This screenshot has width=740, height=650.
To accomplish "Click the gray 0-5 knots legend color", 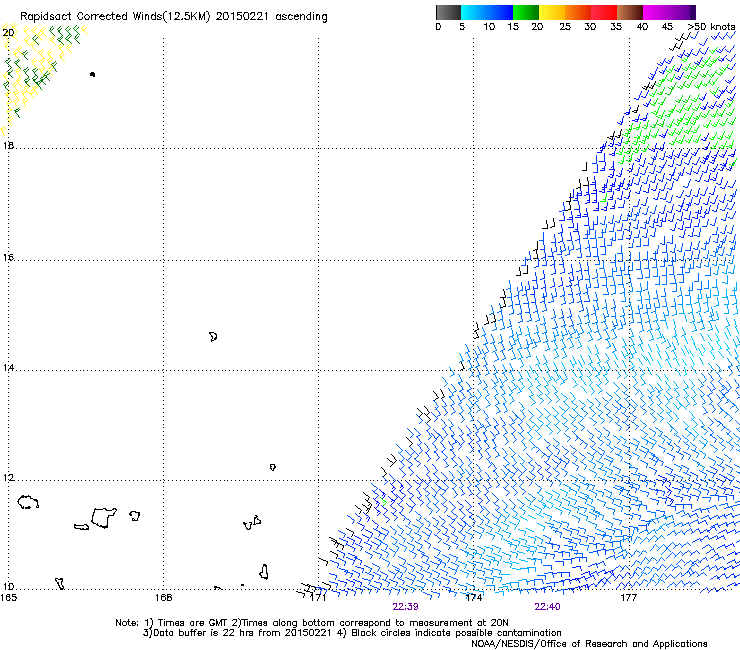I will 448,12.
